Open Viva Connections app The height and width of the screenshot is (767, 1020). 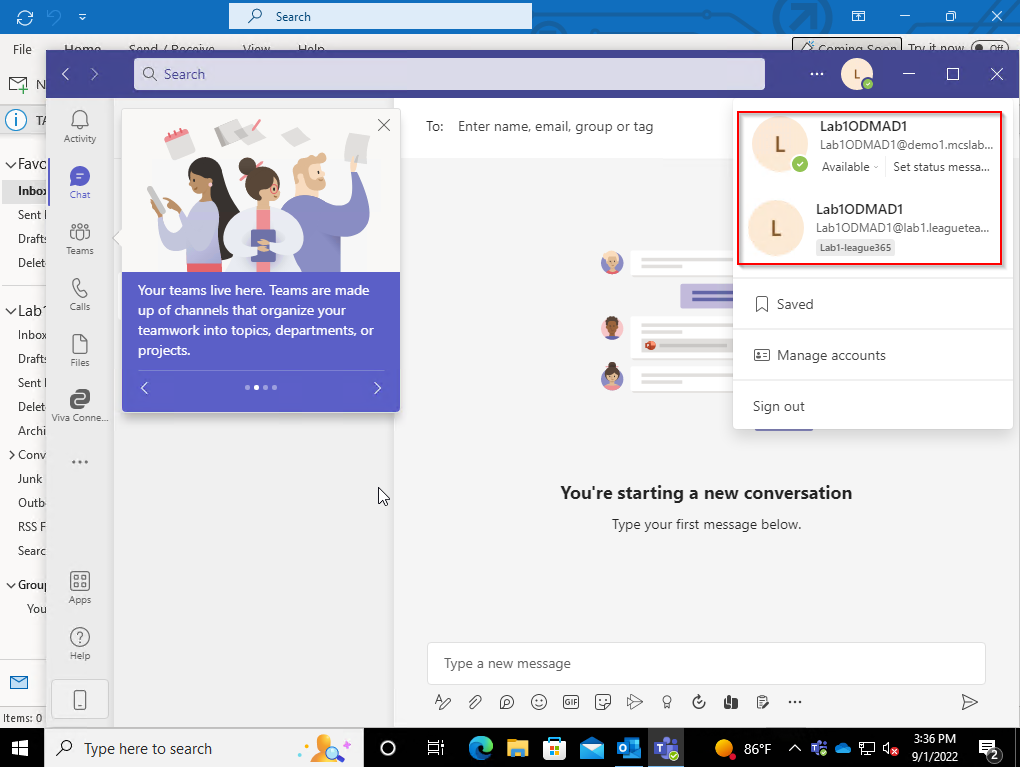(80, 405)
